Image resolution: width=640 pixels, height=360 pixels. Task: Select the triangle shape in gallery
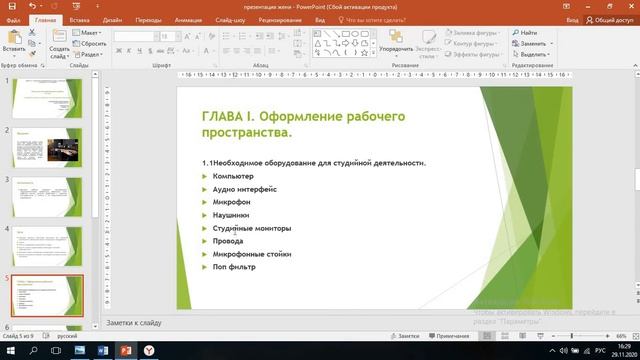click(318, 43)
